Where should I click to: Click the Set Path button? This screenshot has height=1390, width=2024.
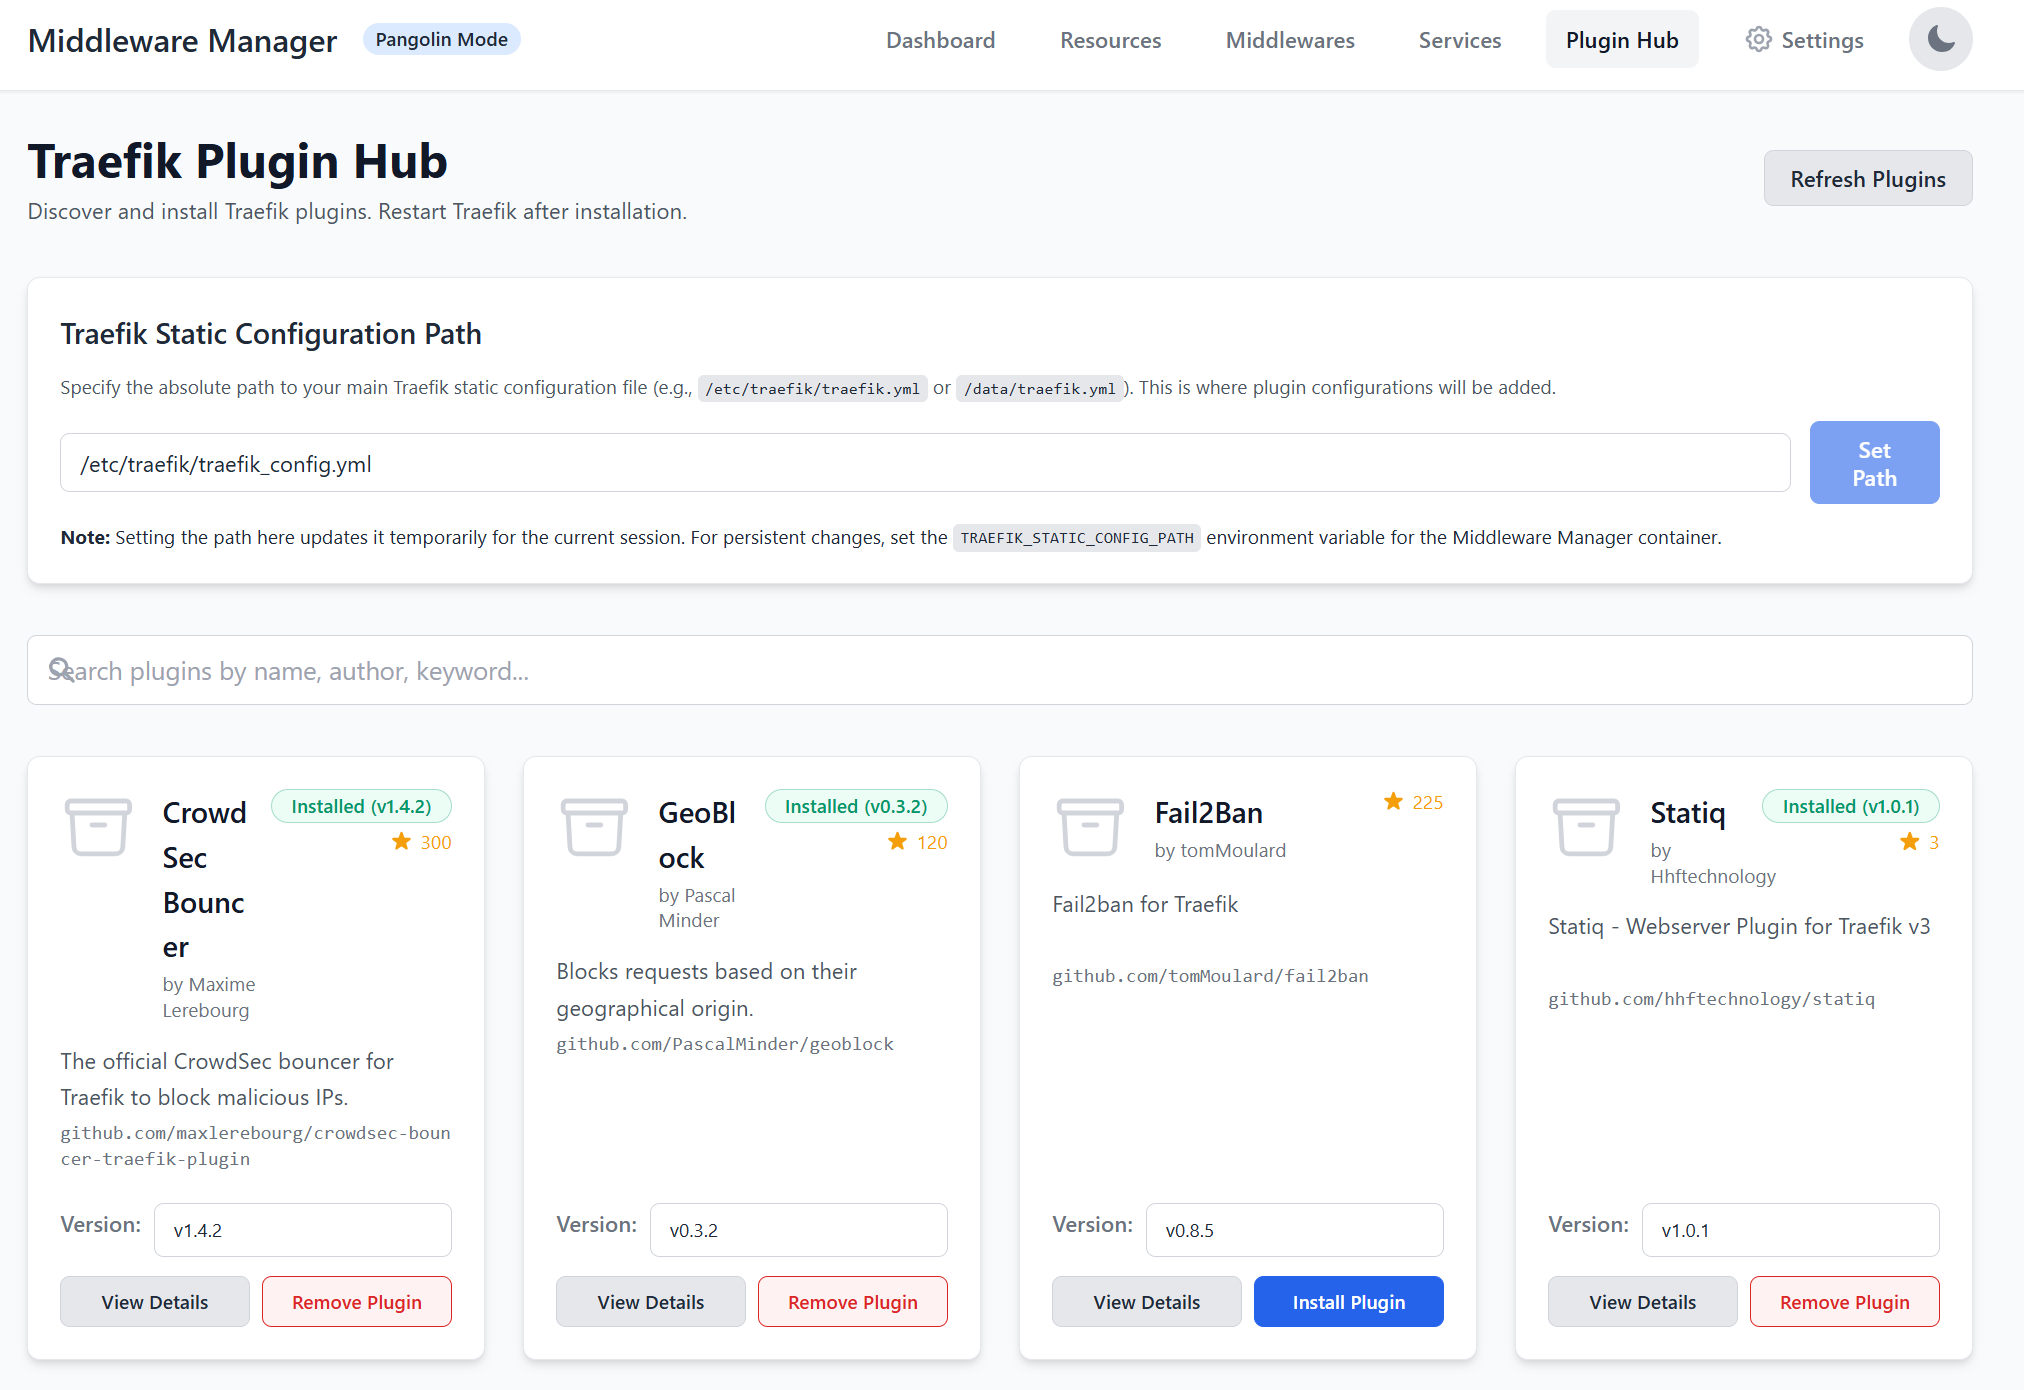pos(1874,463)
